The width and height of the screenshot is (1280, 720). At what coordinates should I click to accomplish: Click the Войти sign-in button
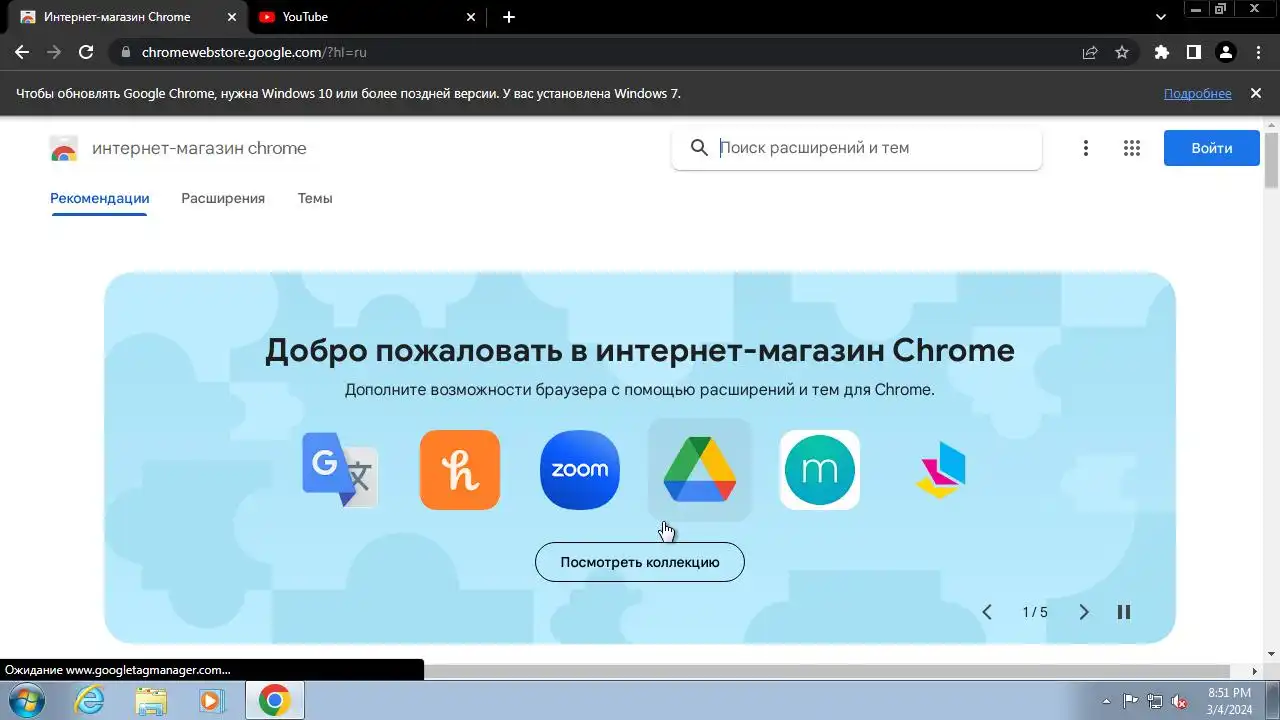pos(1212,148)
